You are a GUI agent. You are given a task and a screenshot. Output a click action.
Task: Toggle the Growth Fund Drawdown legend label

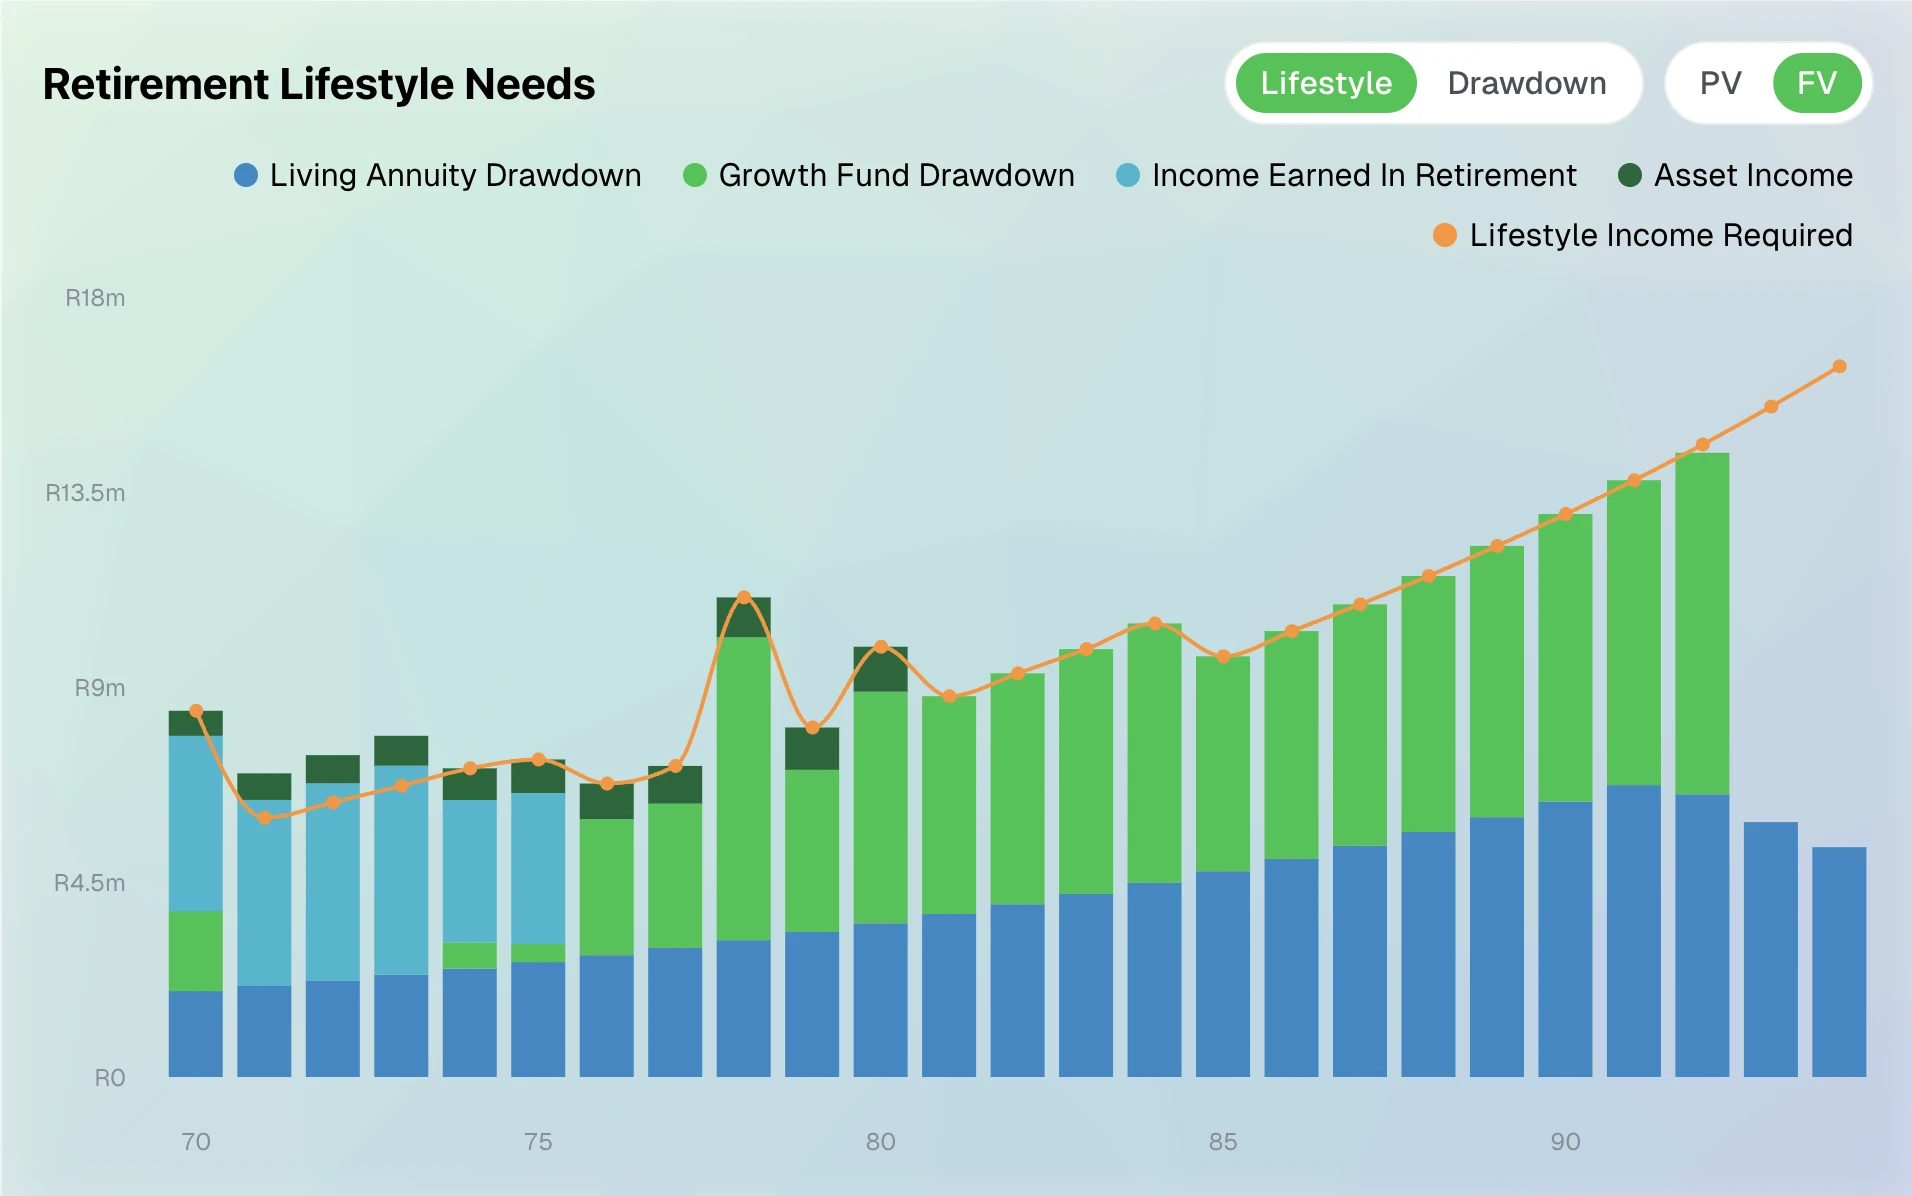[x=896, y=175]
